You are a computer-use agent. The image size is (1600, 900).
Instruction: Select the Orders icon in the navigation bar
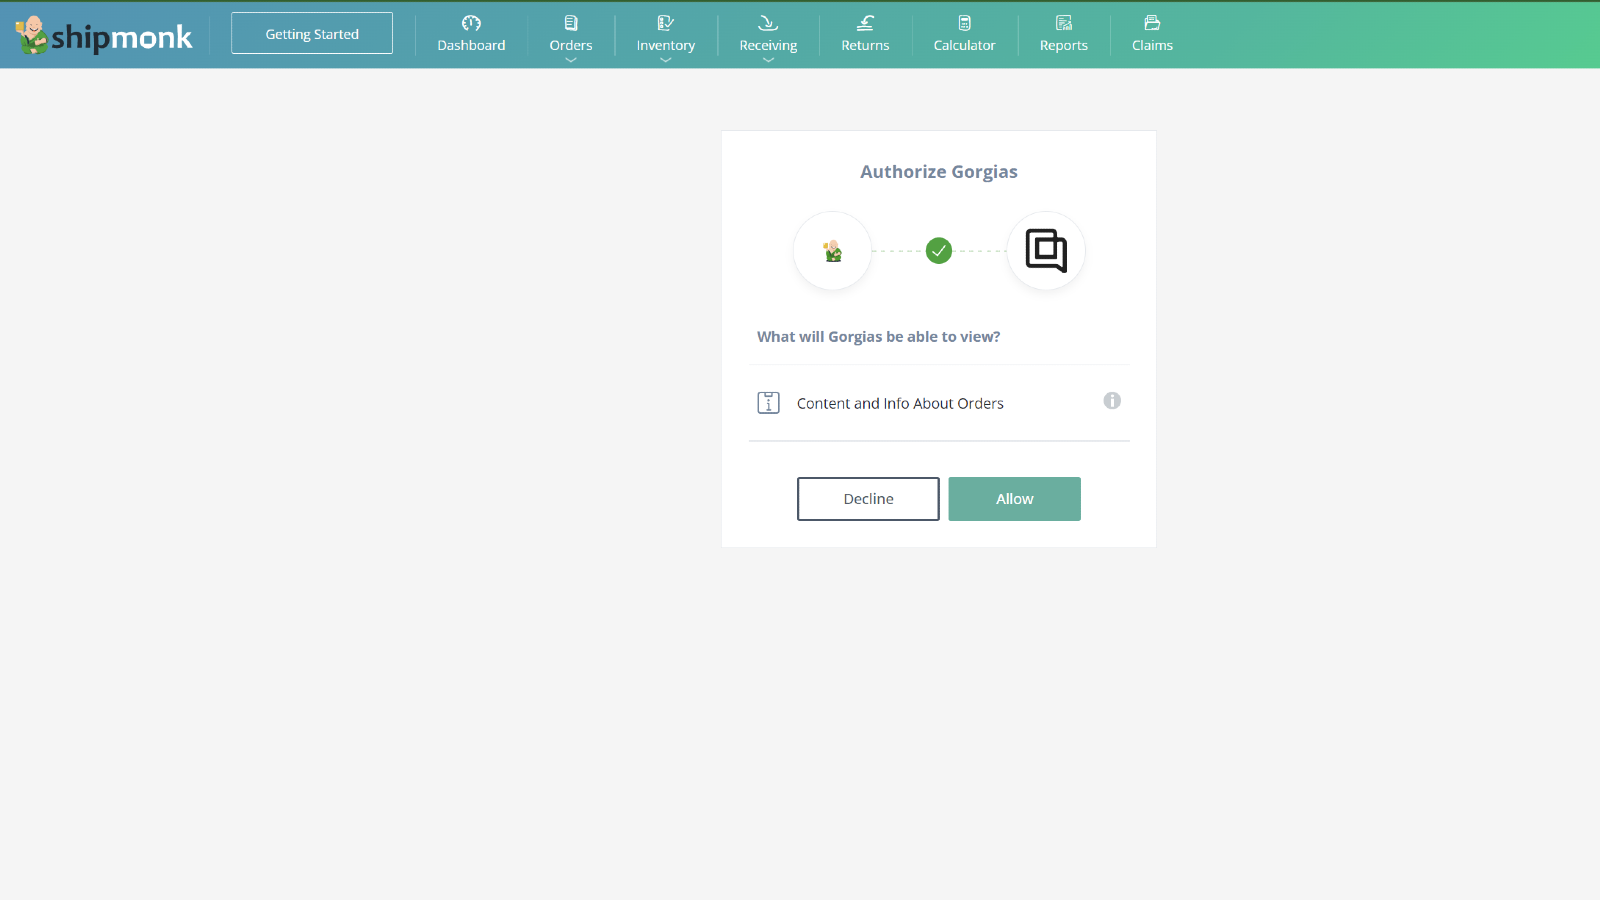point(570,24)
